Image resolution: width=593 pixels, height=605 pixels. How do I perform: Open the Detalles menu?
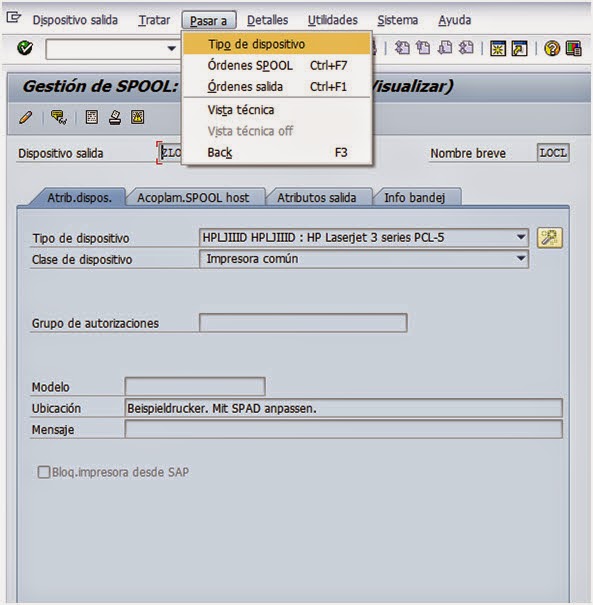(267, 20)
